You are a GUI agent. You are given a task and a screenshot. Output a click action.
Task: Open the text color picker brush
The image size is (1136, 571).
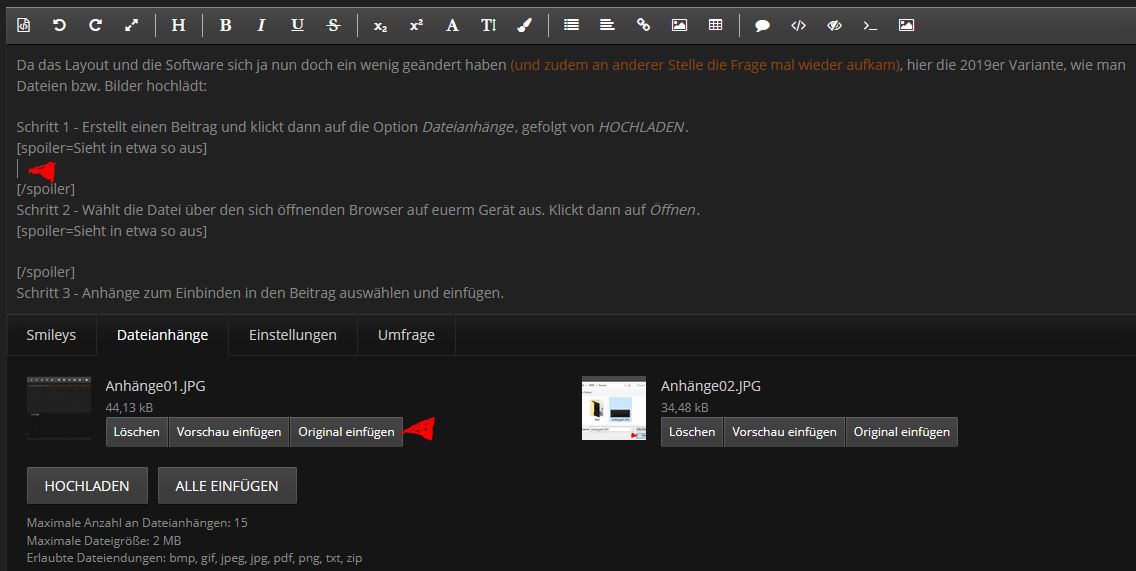point(524,25)
